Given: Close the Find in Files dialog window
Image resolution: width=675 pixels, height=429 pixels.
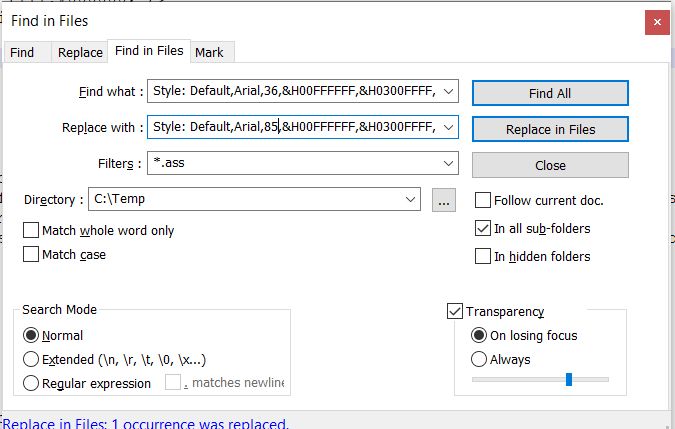Looking at the screenshot, I should [x=656, y=19].
